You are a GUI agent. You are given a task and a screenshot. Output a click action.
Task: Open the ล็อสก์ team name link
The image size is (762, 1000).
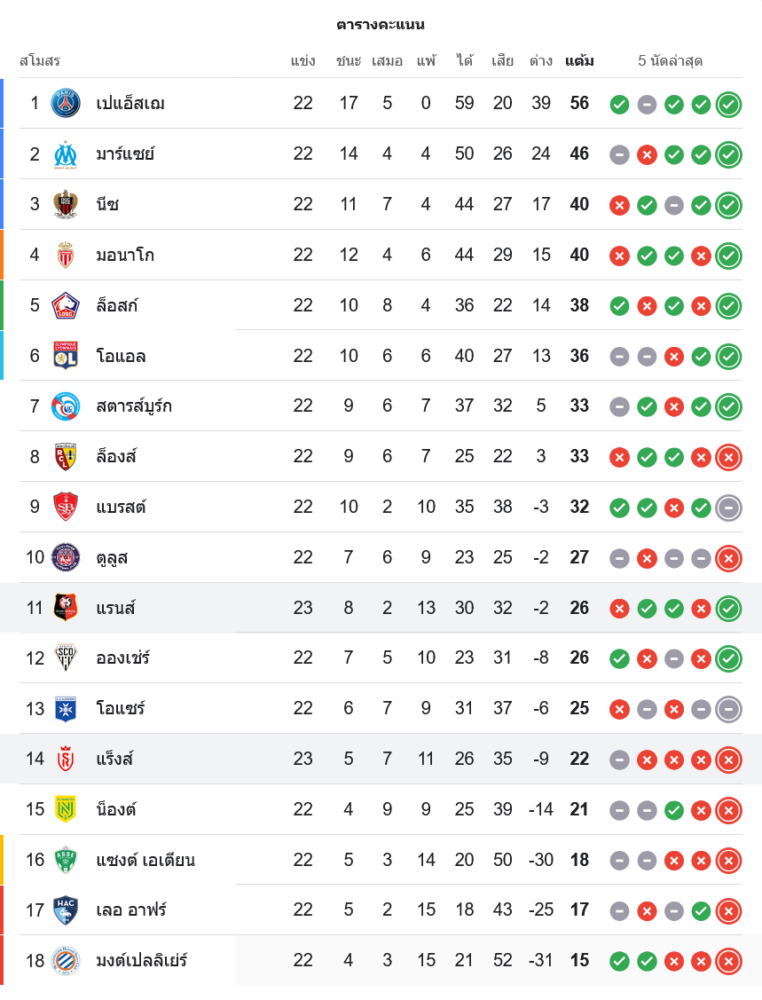coord(117,305)
